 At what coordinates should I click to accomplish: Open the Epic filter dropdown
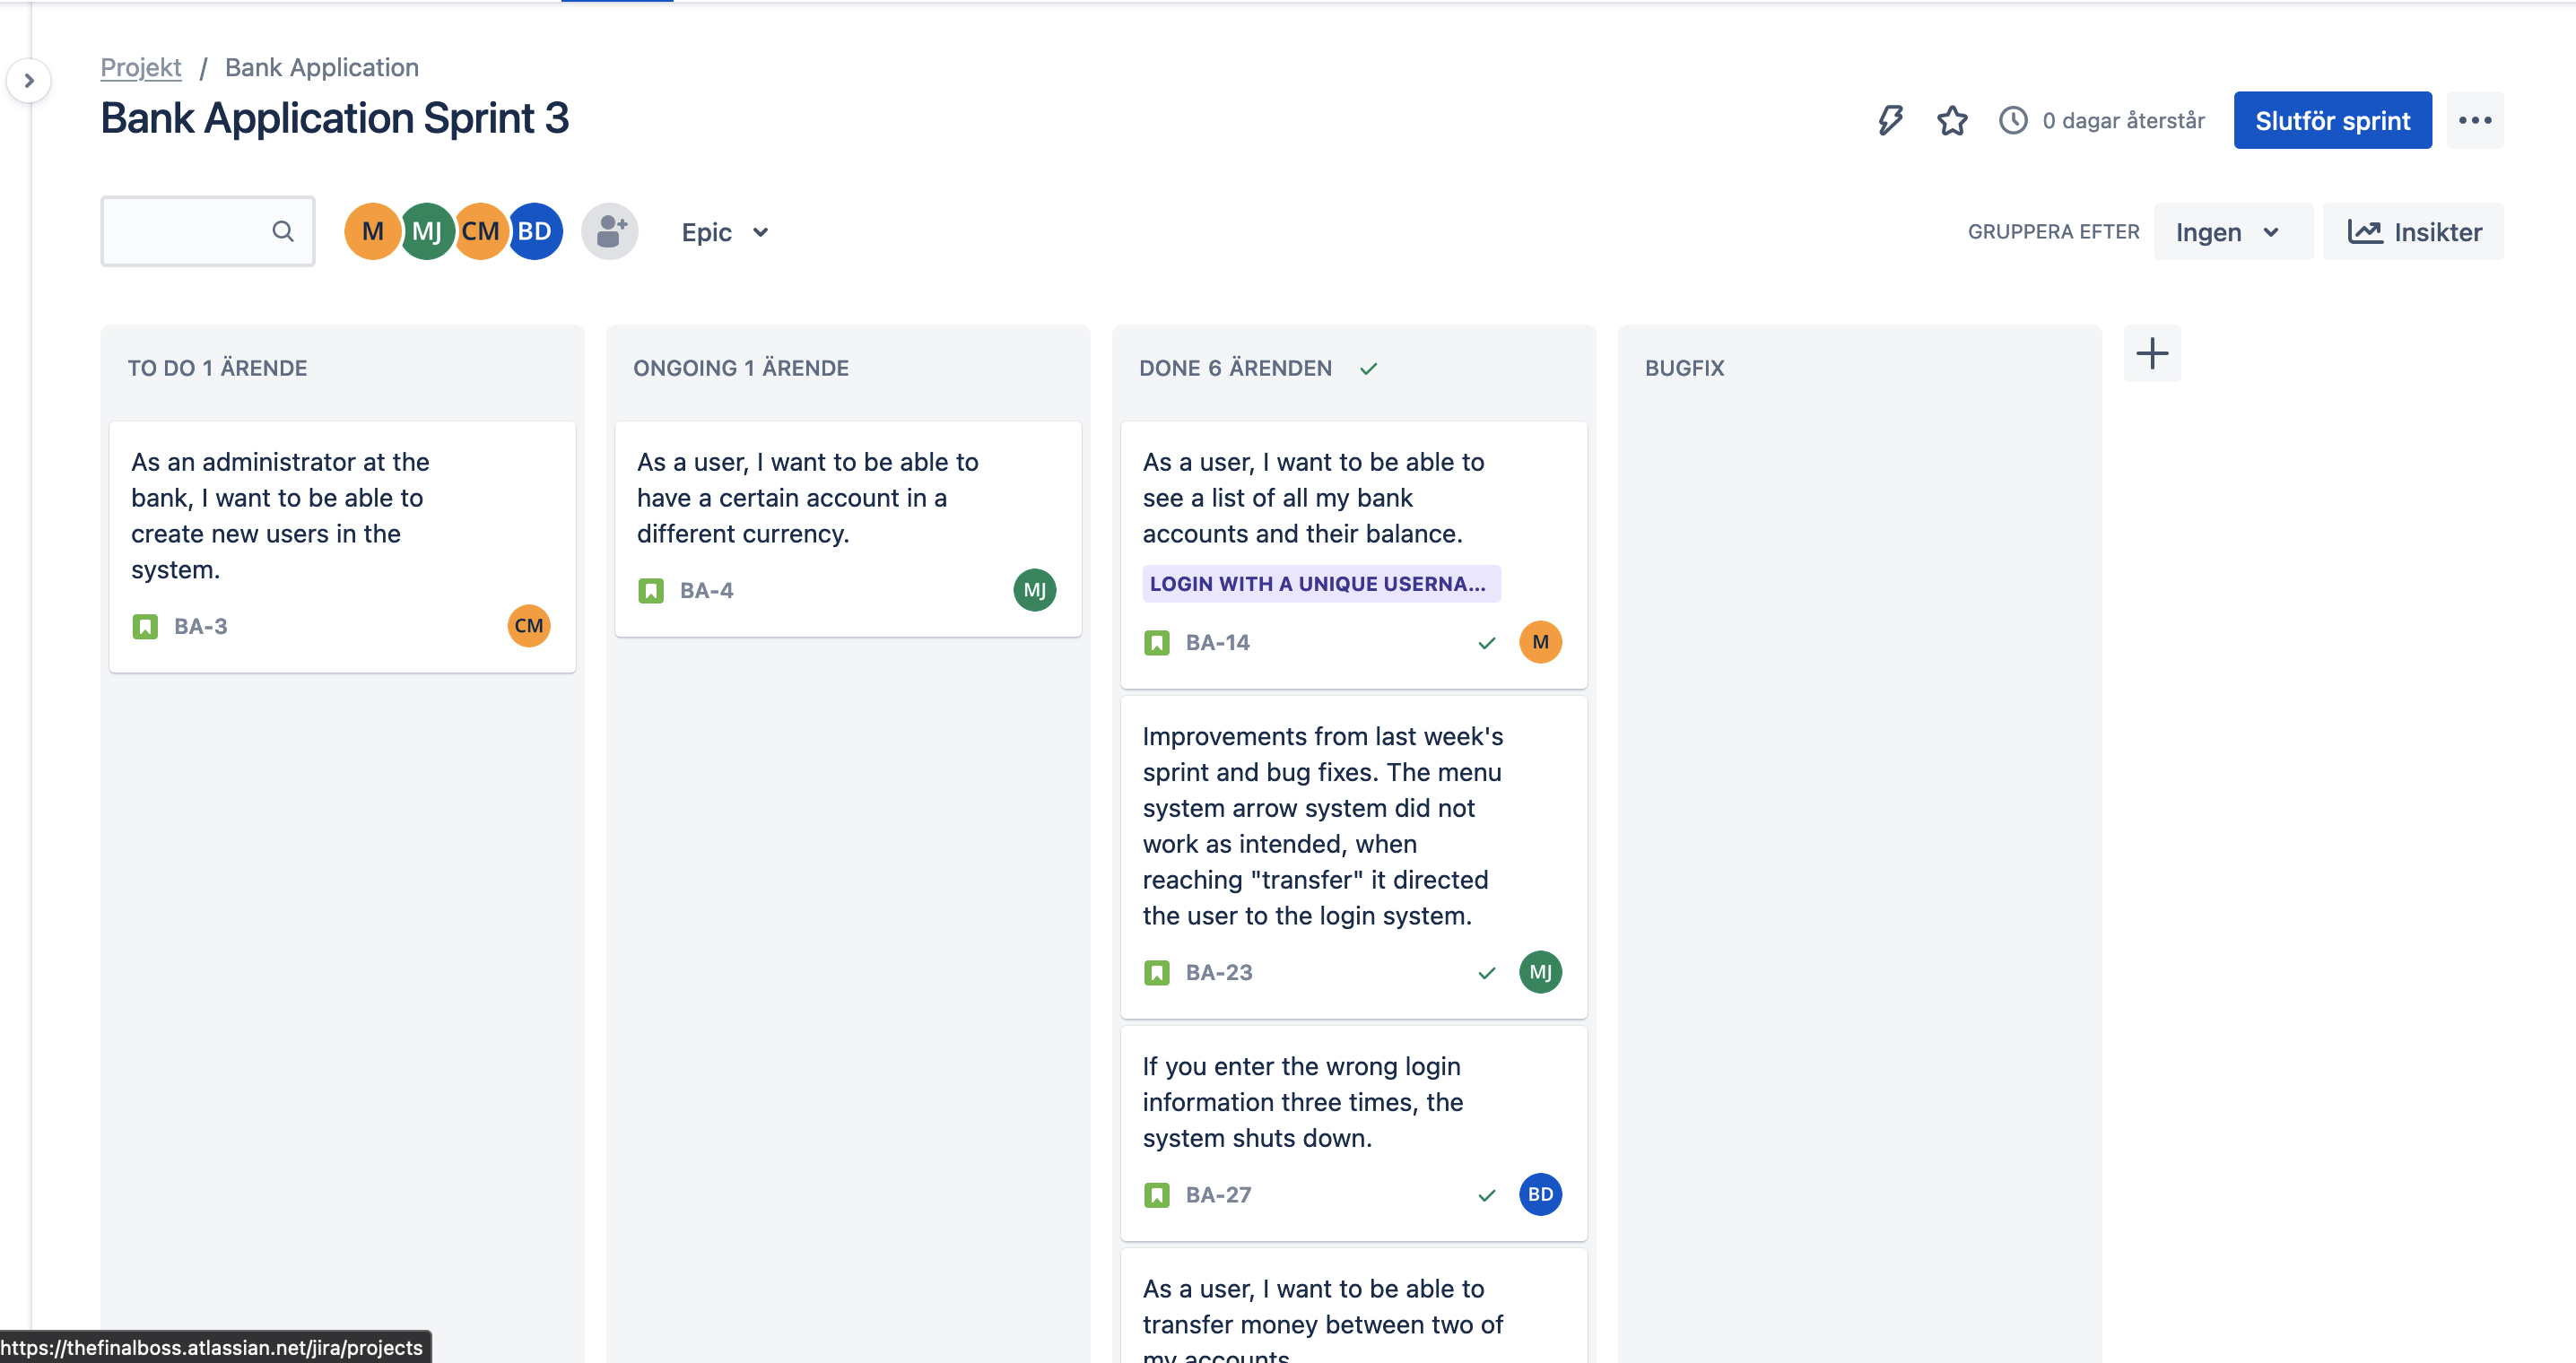coord(725,232)
